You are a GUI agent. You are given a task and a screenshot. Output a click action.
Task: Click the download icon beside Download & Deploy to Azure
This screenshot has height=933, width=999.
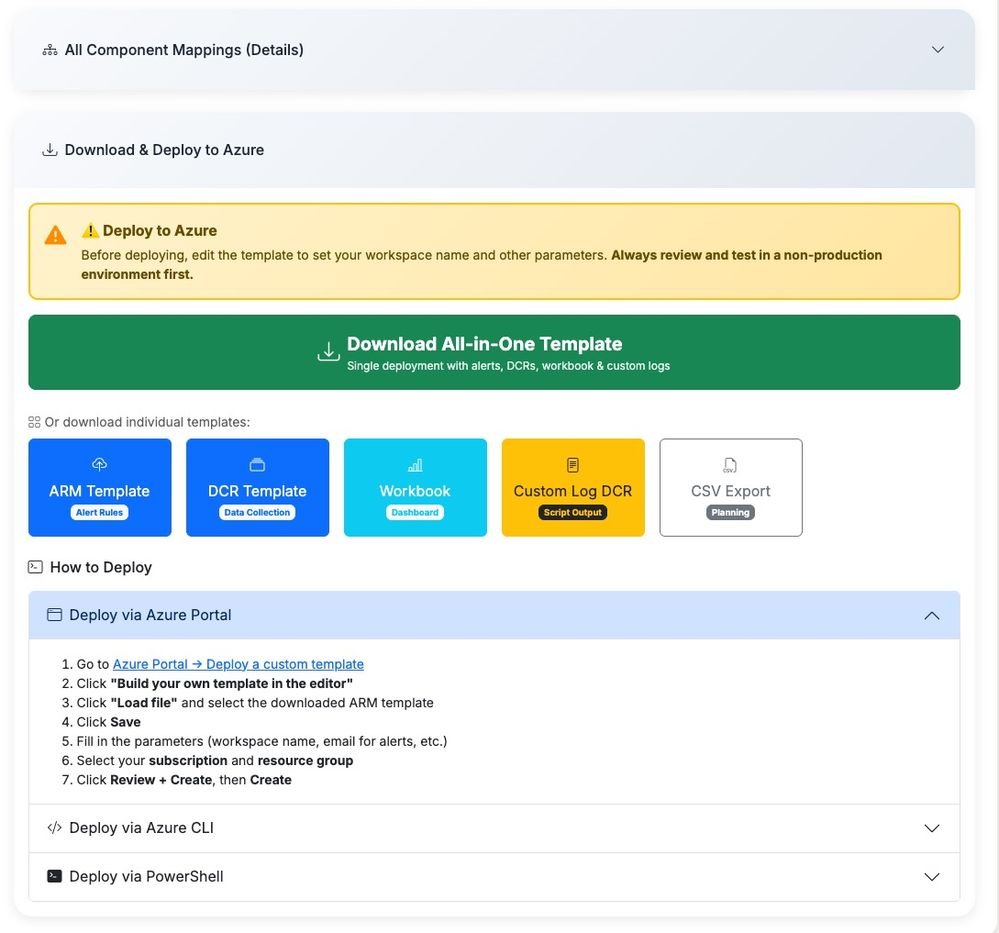49,149
